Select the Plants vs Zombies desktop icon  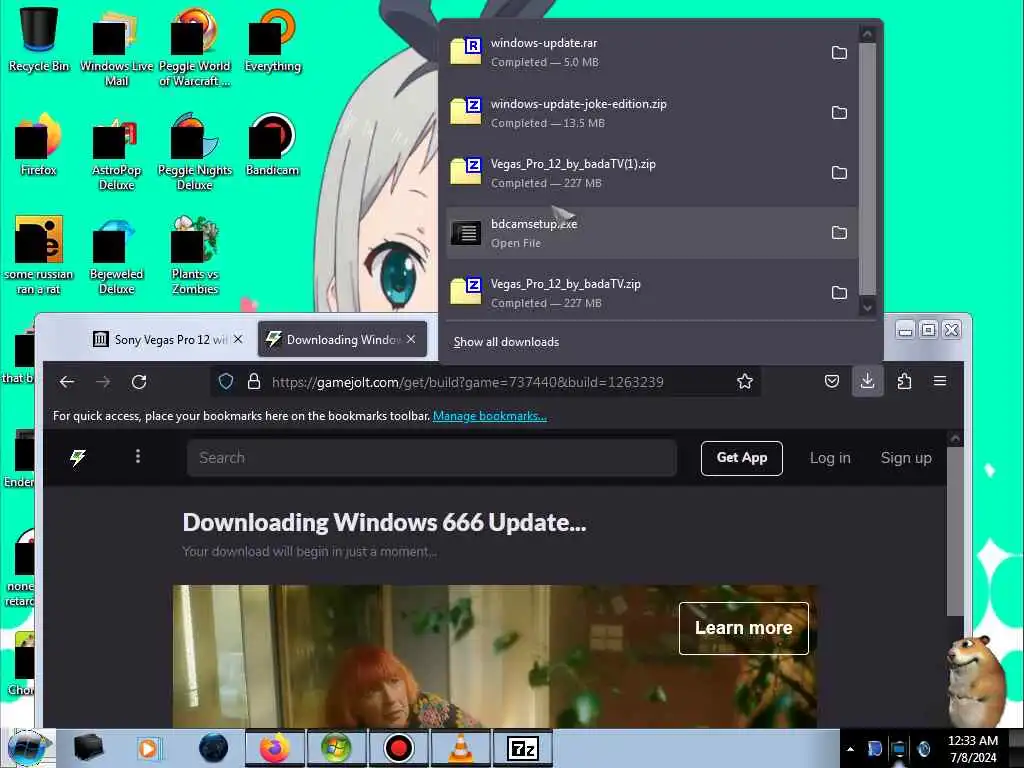click(x=195, y=256)
